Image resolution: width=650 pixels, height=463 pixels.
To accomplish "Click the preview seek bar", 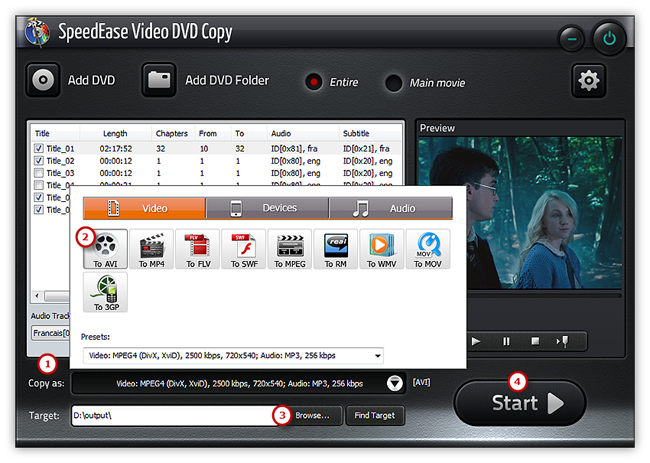I will 544,296.
